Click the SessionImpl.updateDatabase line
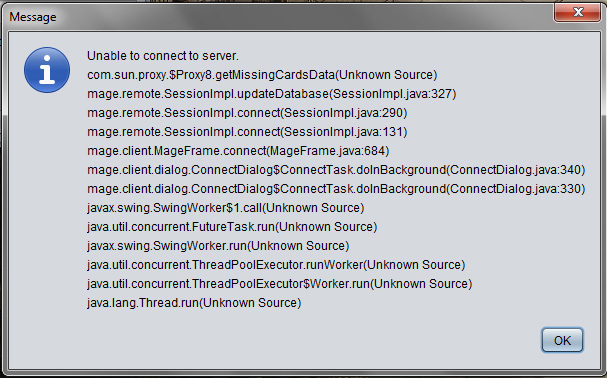607x378 pixels. click(272, 94)
